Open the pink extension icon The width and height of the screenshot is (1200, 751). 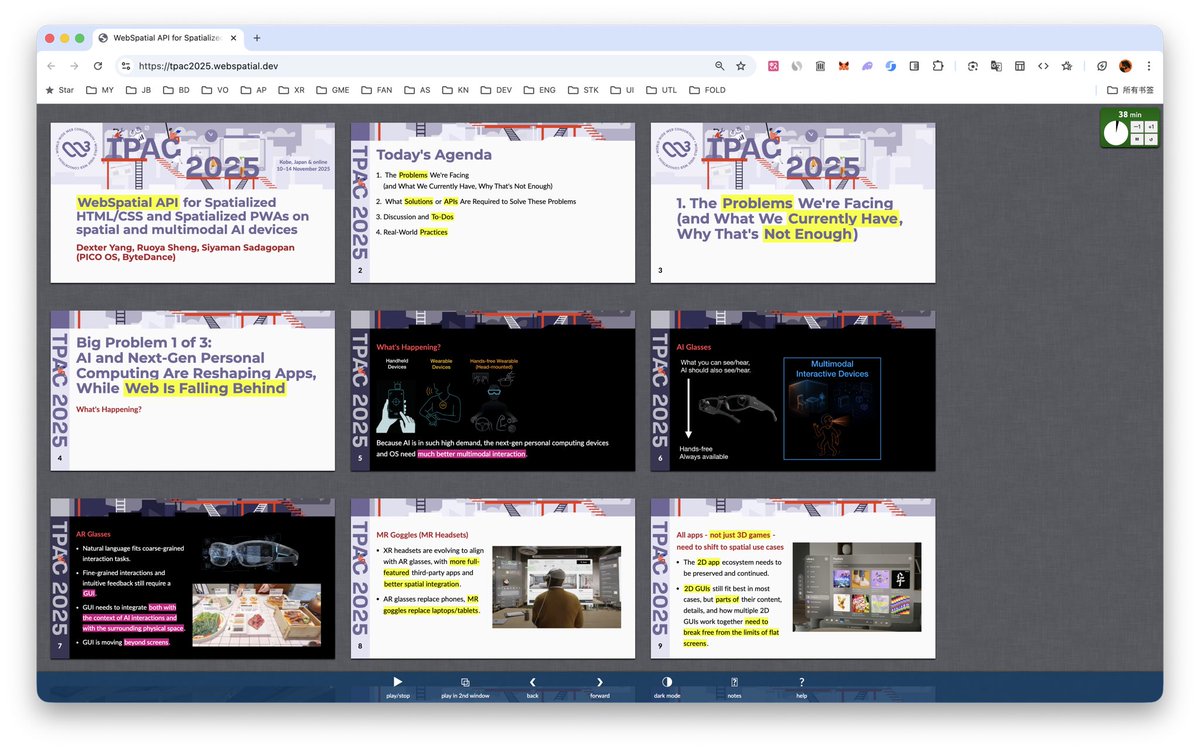pos(773,66)
